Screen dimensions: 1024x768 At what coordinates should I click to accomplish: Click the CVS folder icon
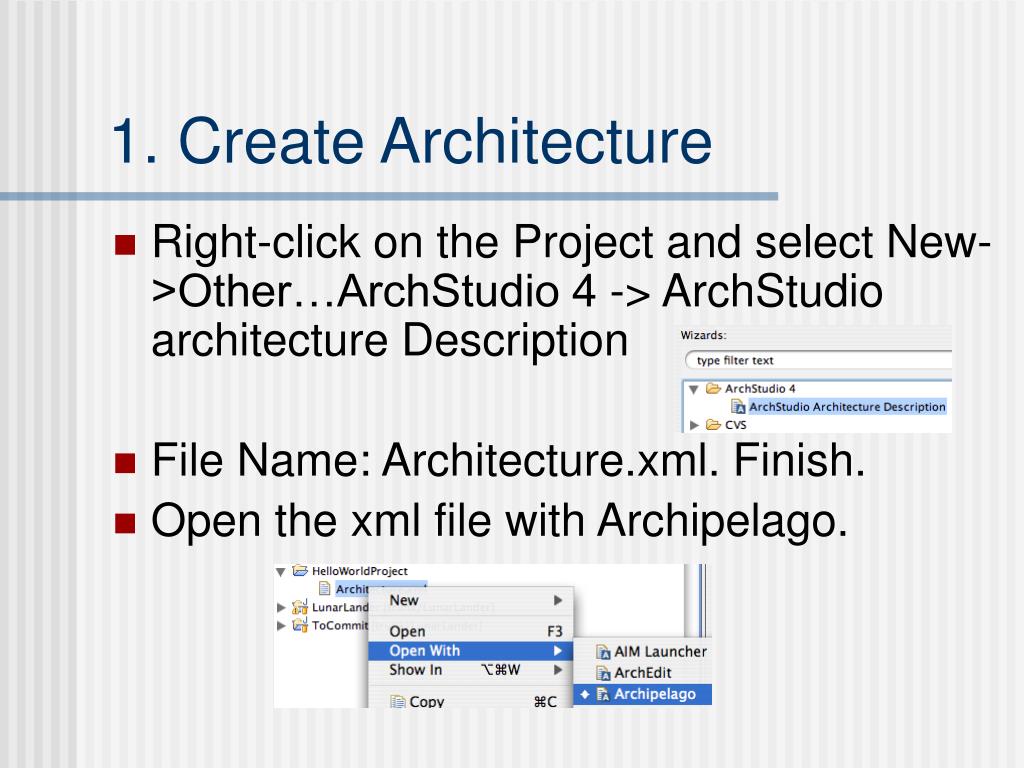(713, 424)
